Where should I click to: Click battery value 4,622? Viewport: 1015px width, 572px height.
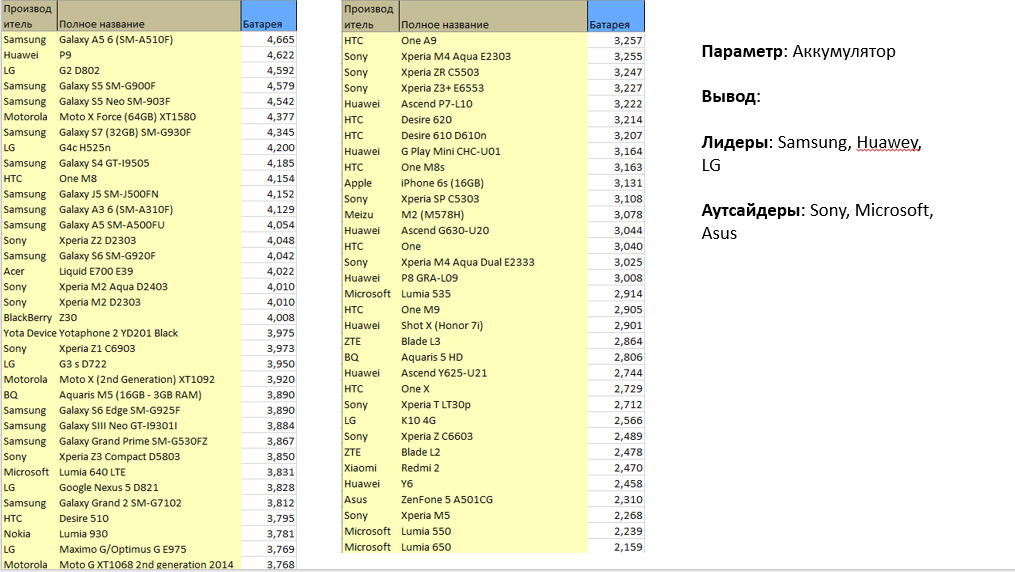[x=269, y=55]
